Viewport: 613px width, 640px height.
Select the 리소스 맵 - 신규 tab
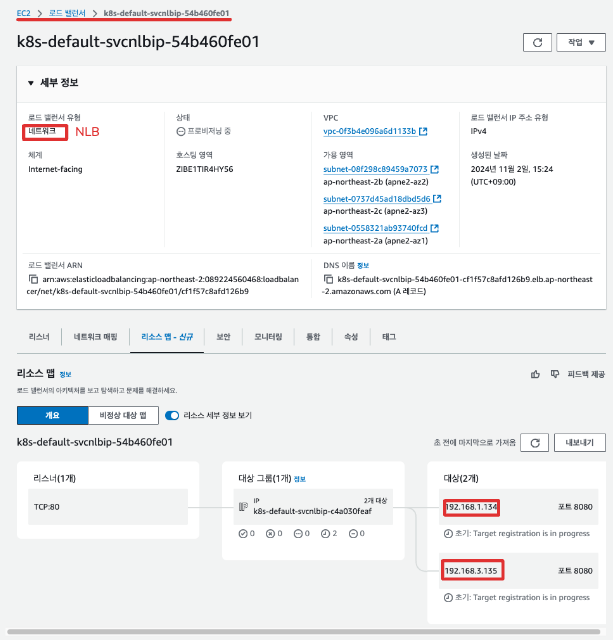pyautogui.click(x=167, y=337)
